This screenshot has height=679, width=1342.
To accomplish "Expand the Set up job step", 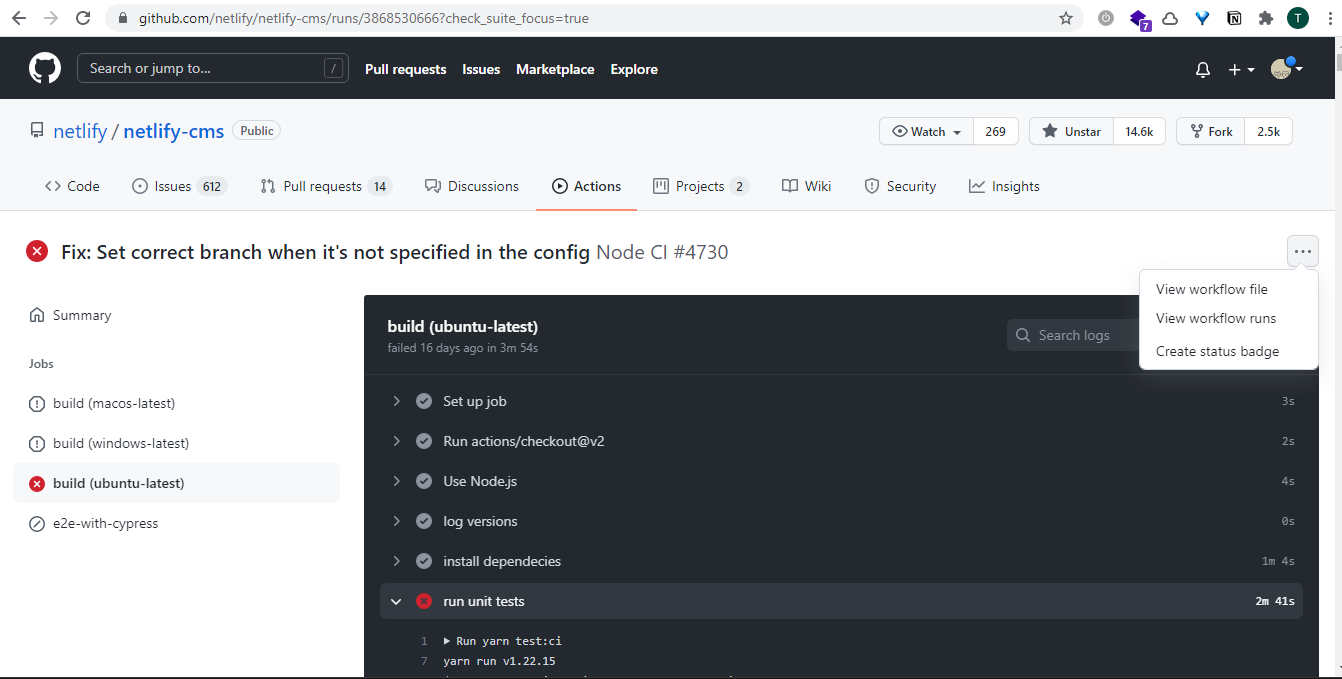I will point(841,401).
